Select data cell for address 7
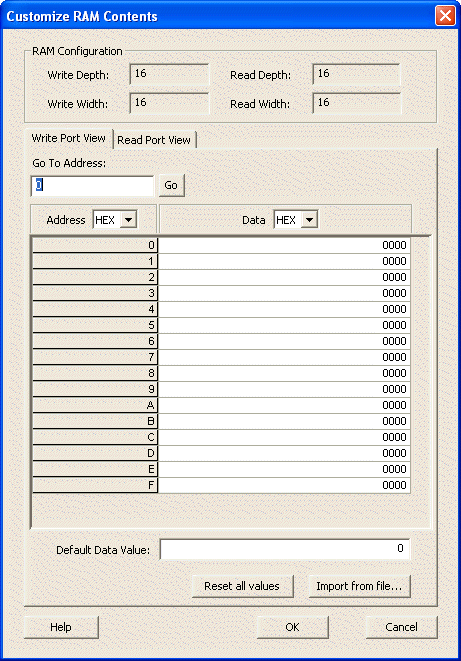The height and width of the screenshot is (661, 461). (284, 357)
